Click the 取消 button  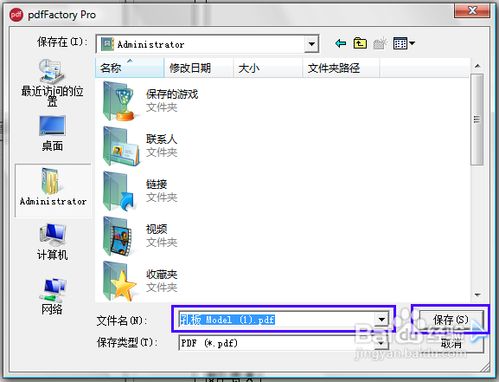pos(451,343)
